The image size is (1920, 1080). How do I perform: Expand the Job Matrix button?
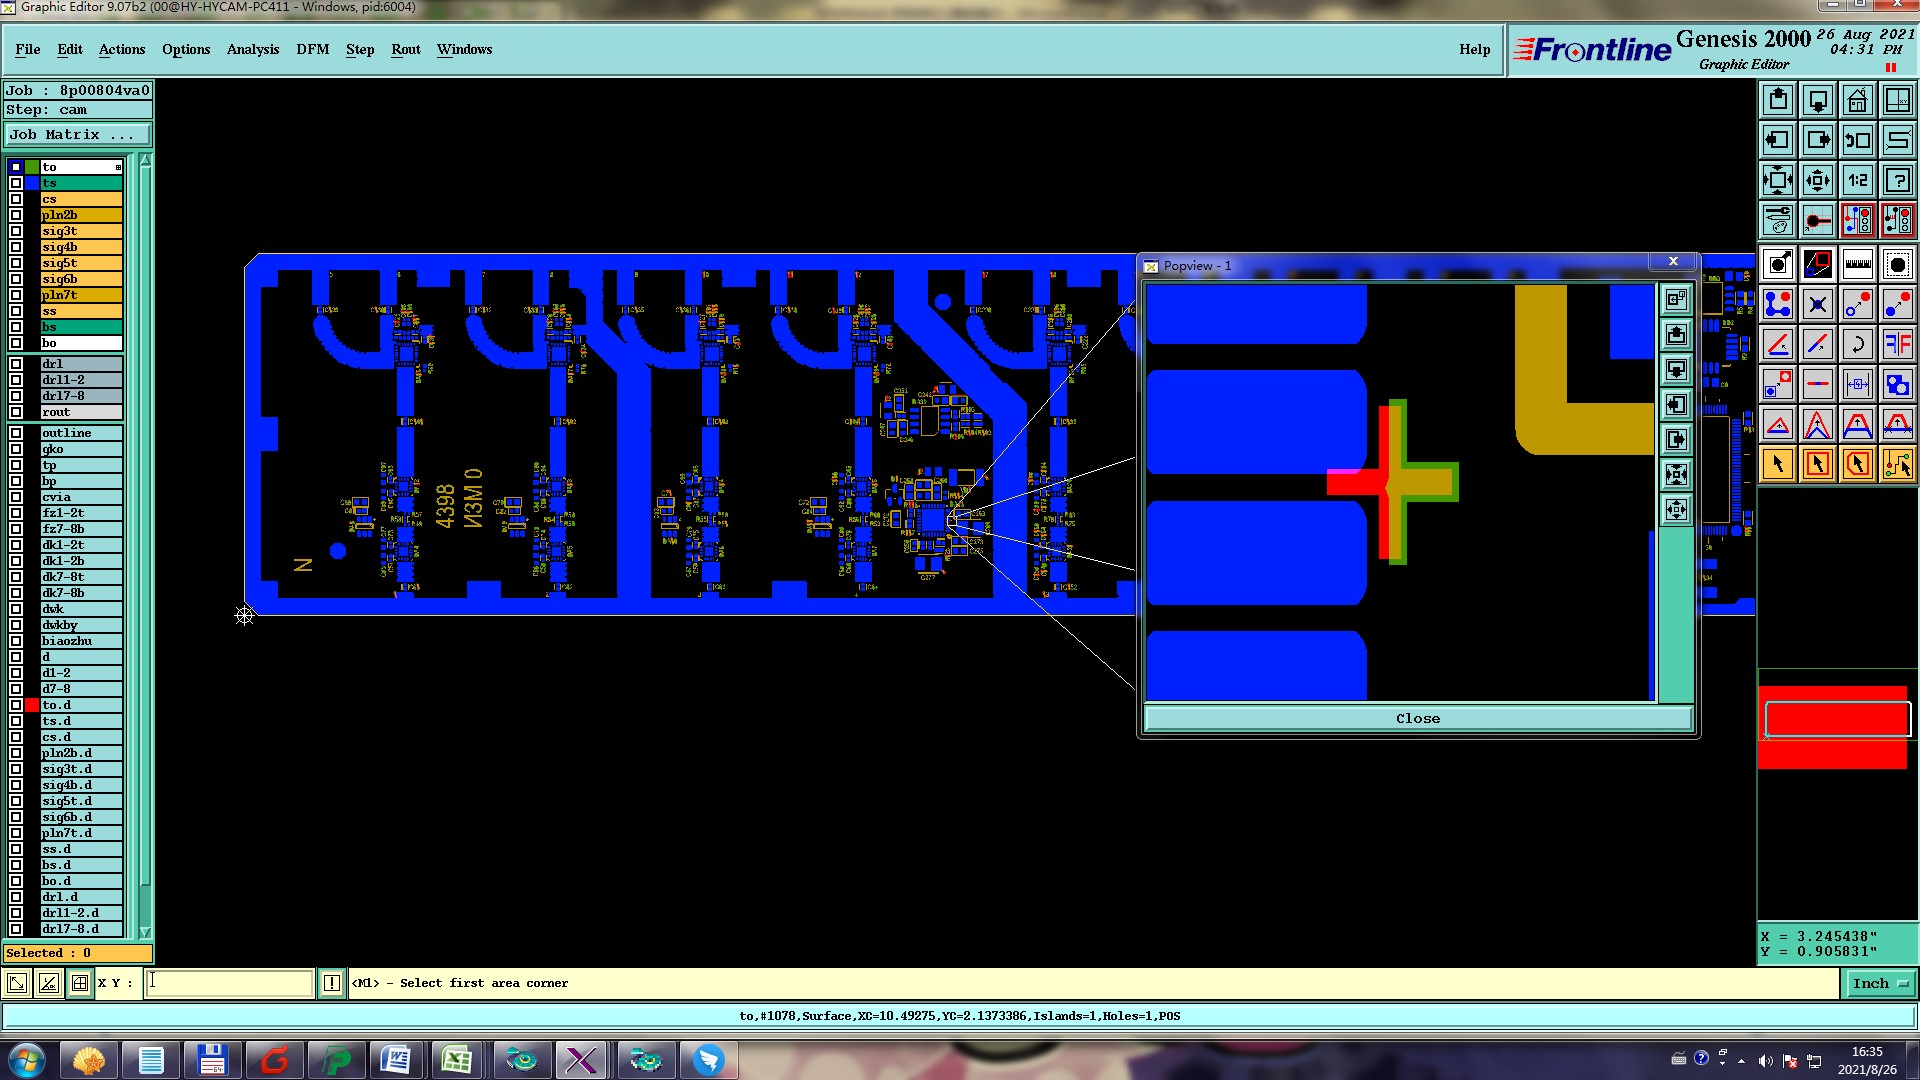pos(78,135)
